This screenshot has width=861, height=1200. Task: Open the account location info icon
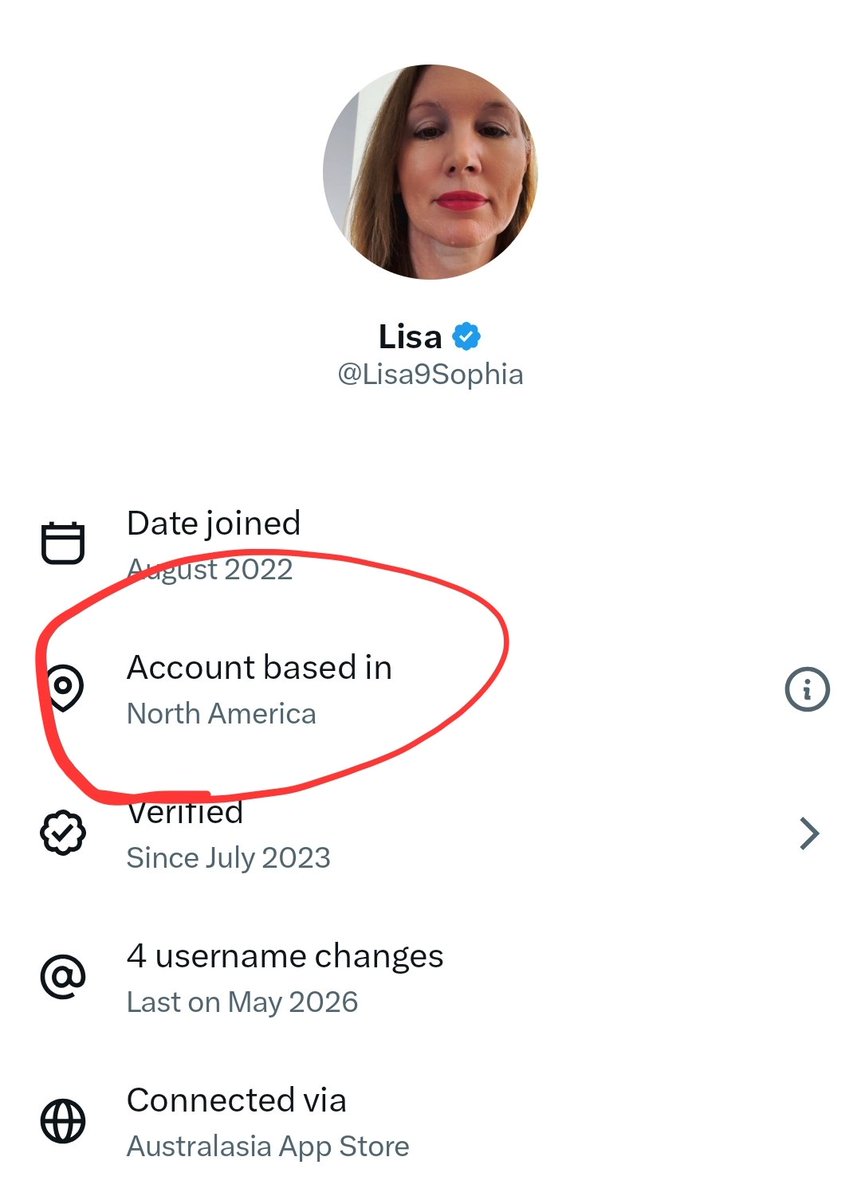click(807, 689)
